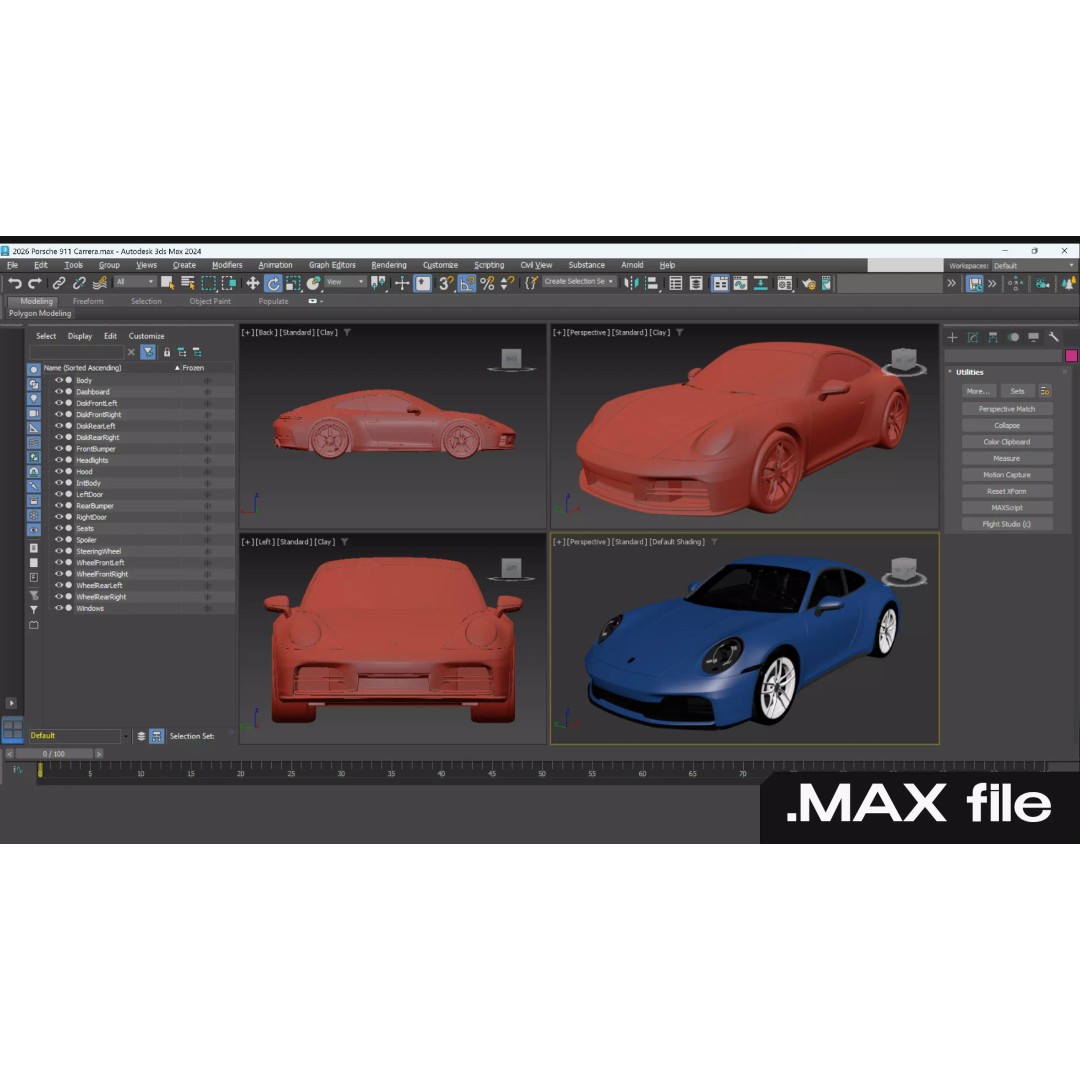Open the Modify panel tab icon
The width and height of the screenshot is (1080, 1080).
[x=973, y=337]
